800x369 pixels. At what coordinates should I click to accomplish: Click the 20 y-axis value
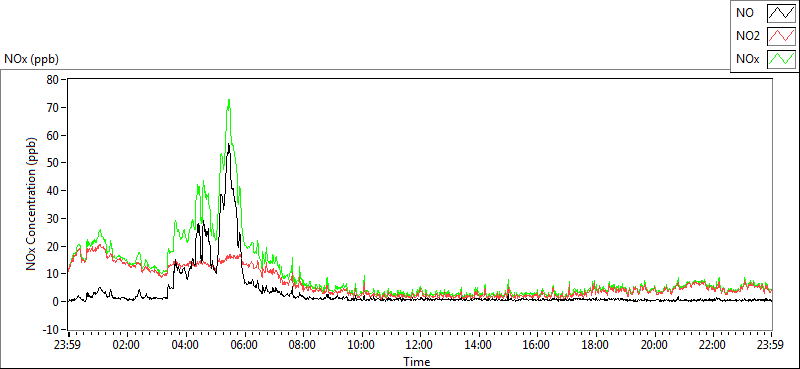click(52, 246)
